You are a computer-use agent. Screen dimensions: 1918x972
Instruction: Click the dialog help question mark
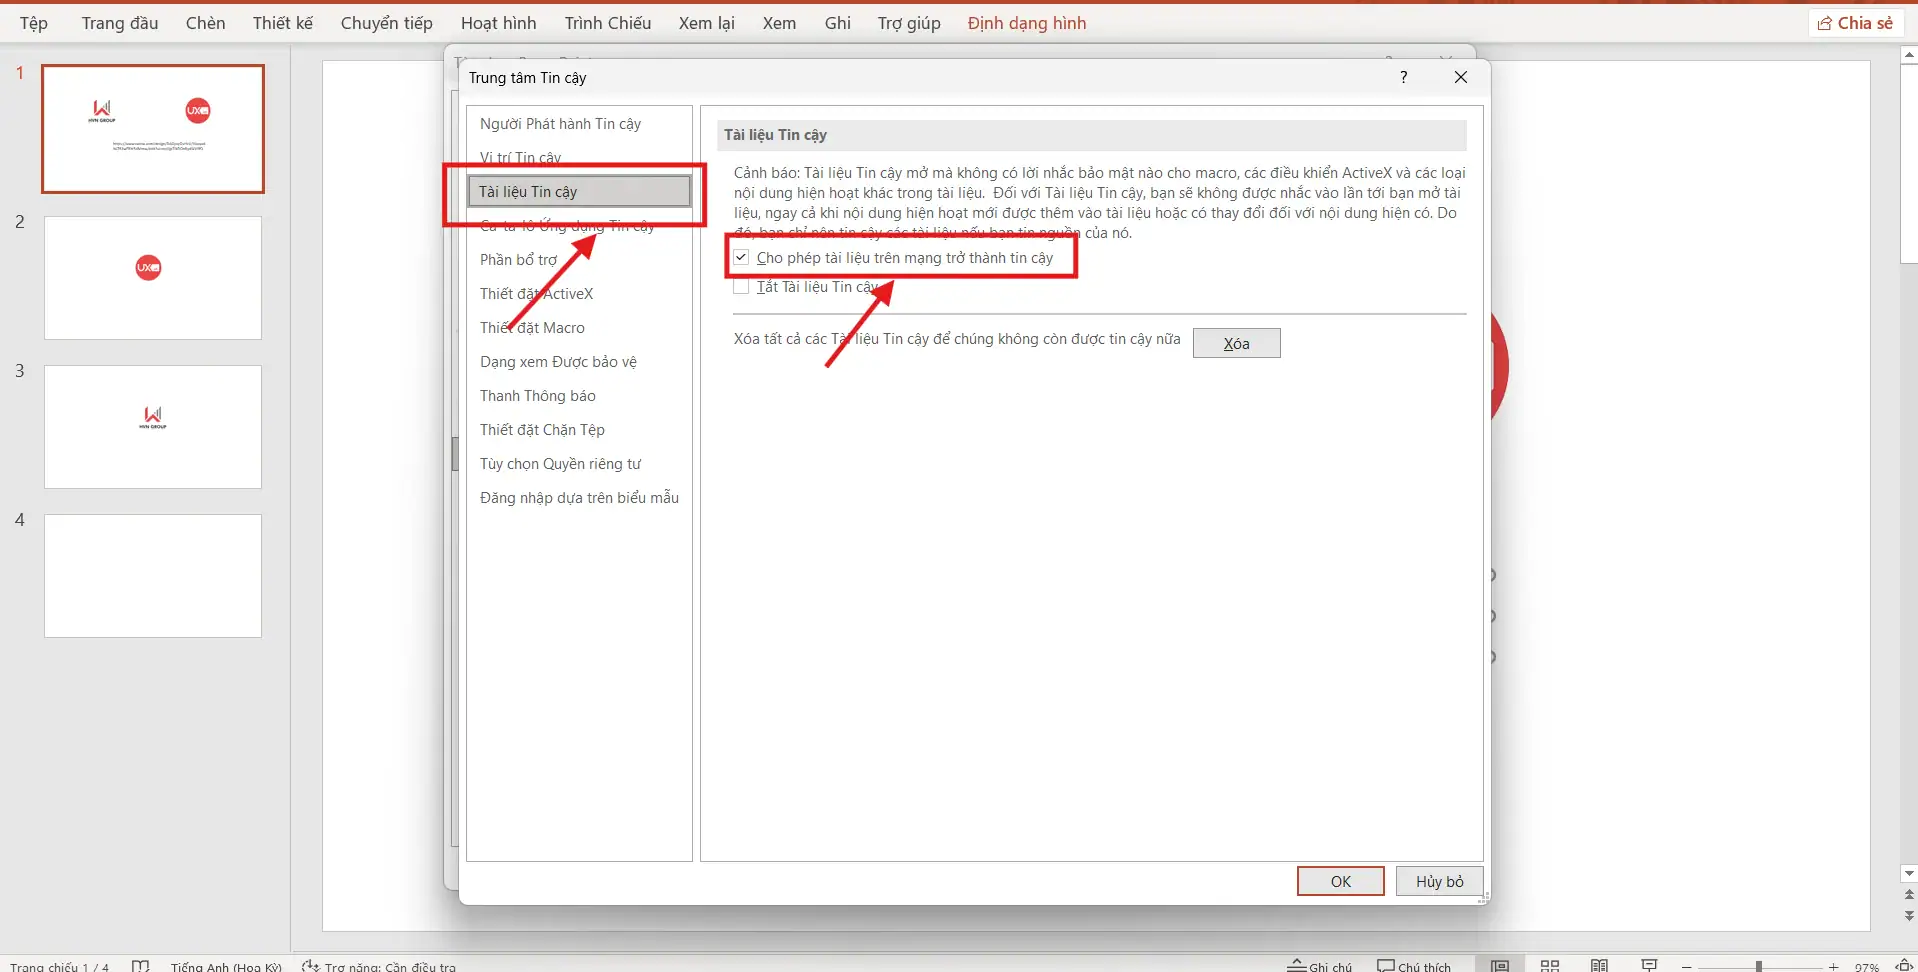point(1403,77)
